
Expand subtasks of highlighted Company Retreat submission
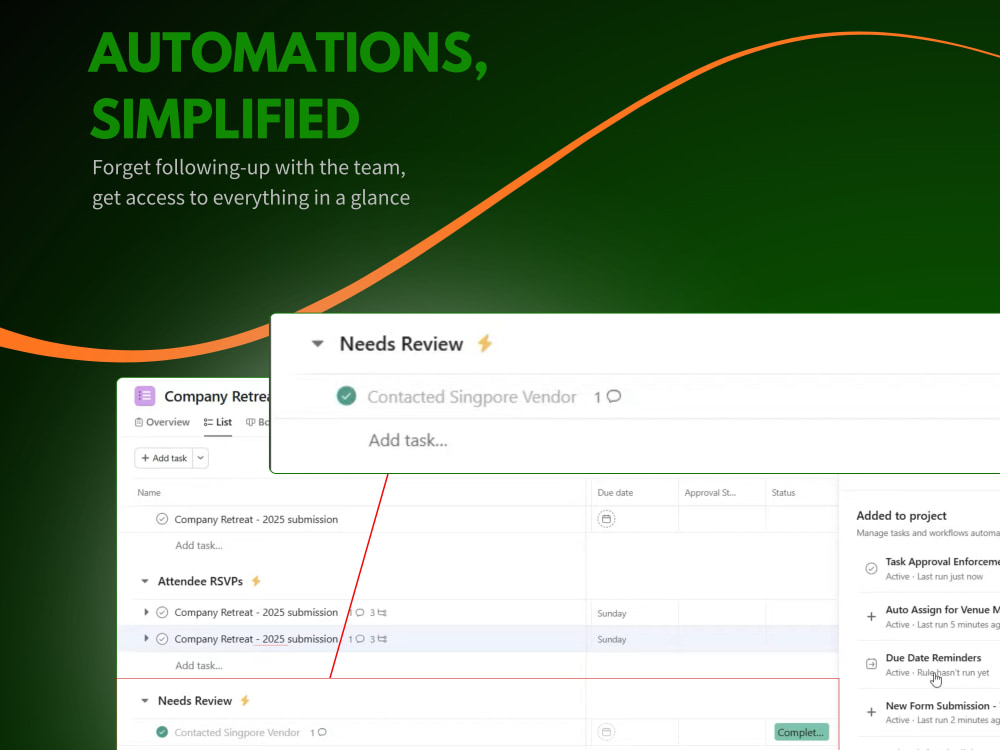tap(146, 638)
